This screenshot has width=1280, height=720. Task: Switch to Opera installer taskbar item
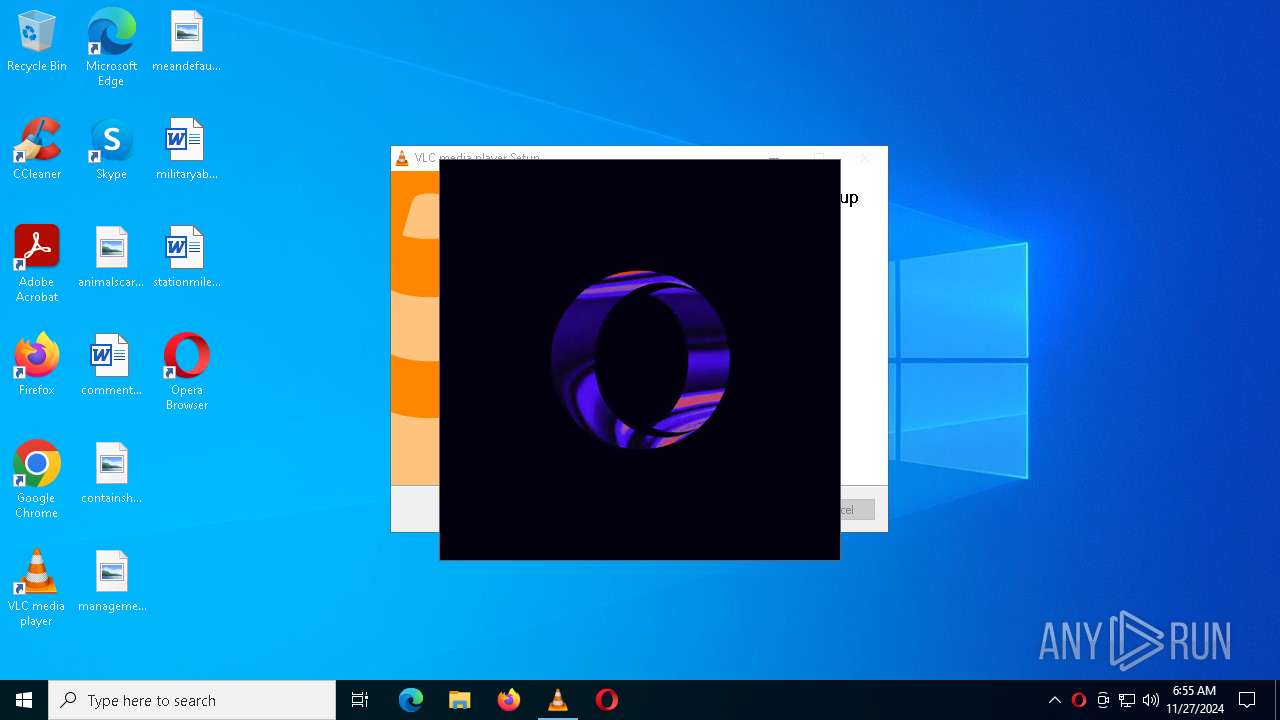pyautogui.click(x=606, y=700)
